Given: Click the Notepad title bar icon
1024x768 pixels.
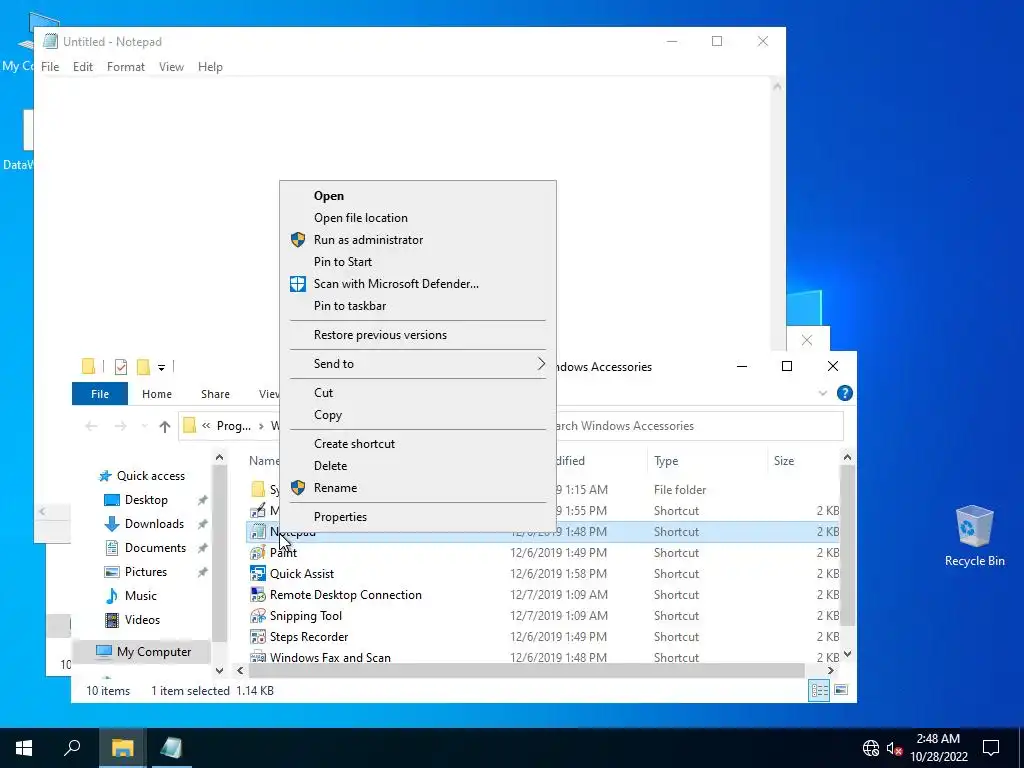Looking at the screenshot, I should click(50, 41).
